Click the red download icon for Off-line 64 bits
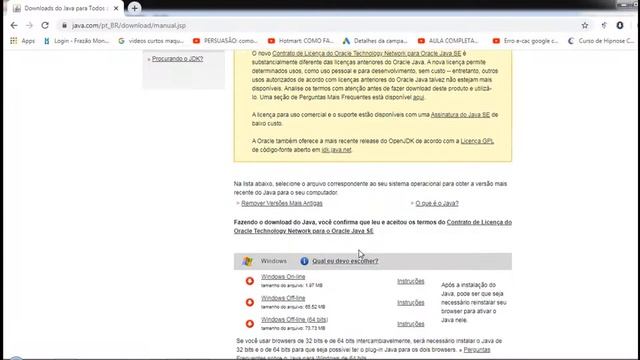Viewport: 640px width, 360px height. pyautogui.click(x=250, y=324)
